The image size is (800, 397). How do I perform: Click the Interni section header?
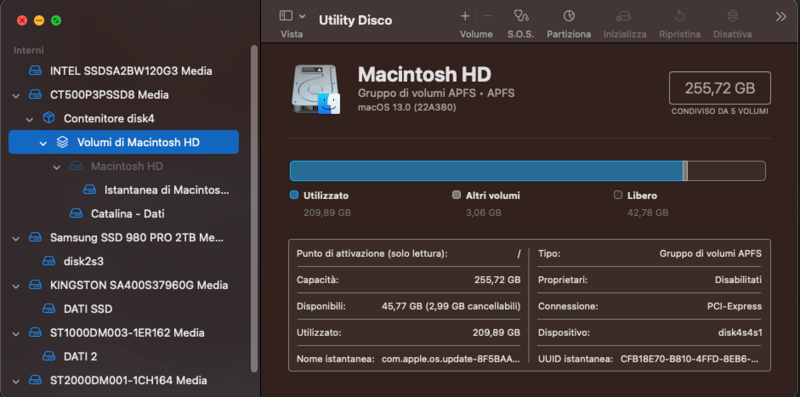[29, 50]
